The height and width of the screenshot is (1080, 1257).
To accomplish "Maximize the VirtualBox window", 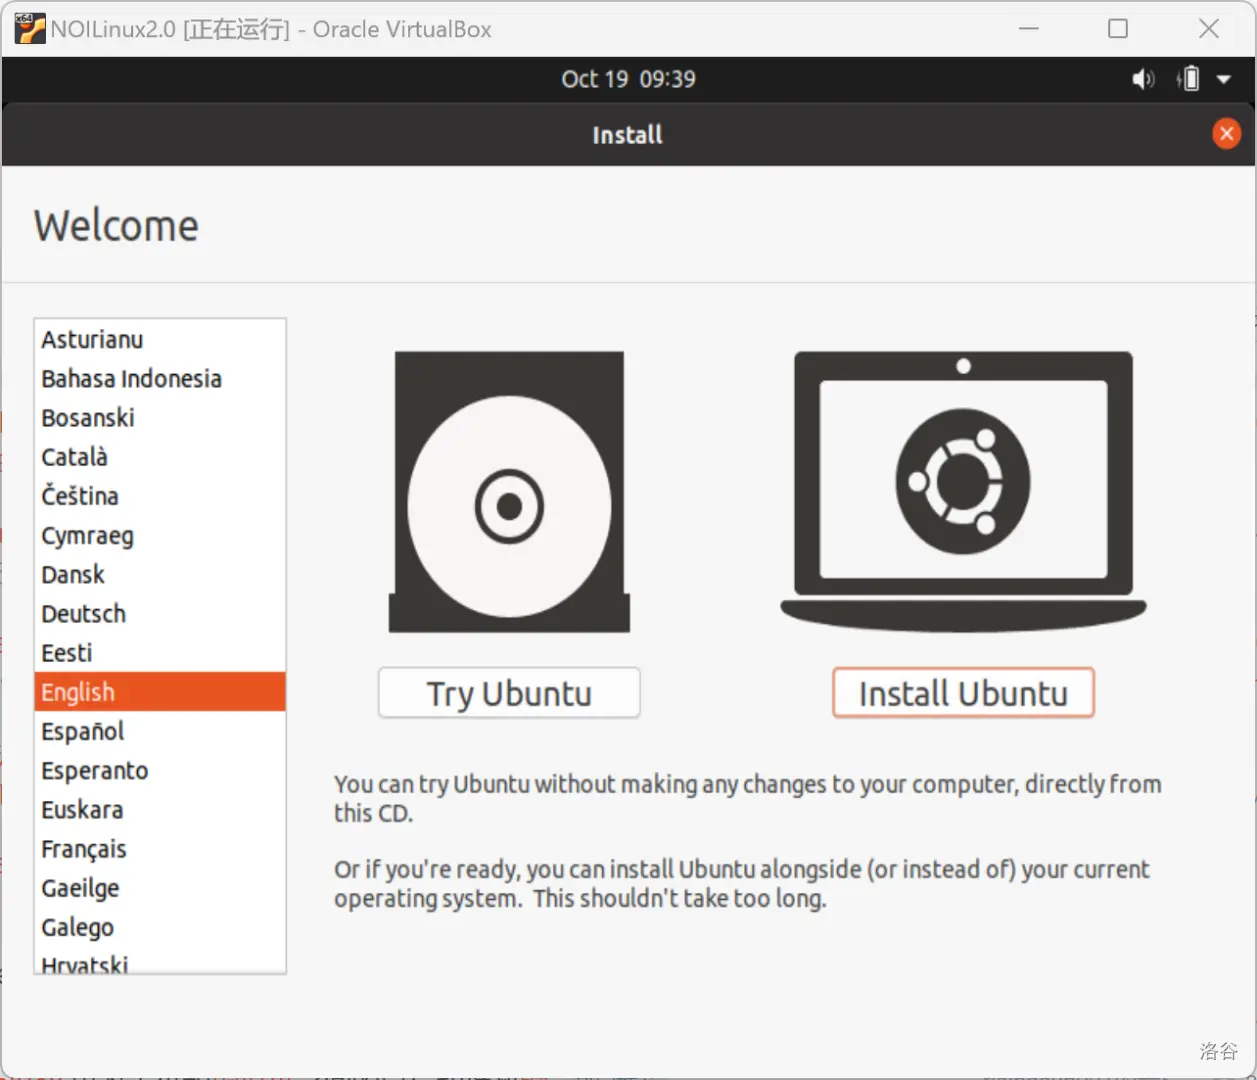I will point(1118,29).
